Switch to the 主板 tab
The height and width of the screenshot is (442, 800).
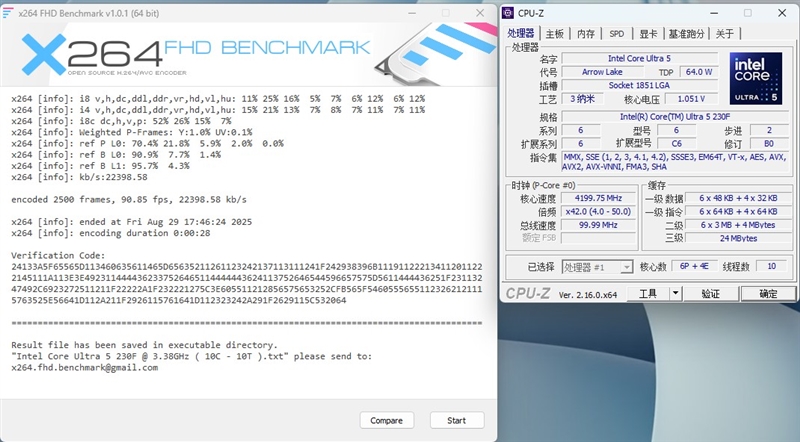(x=555, y=33)
